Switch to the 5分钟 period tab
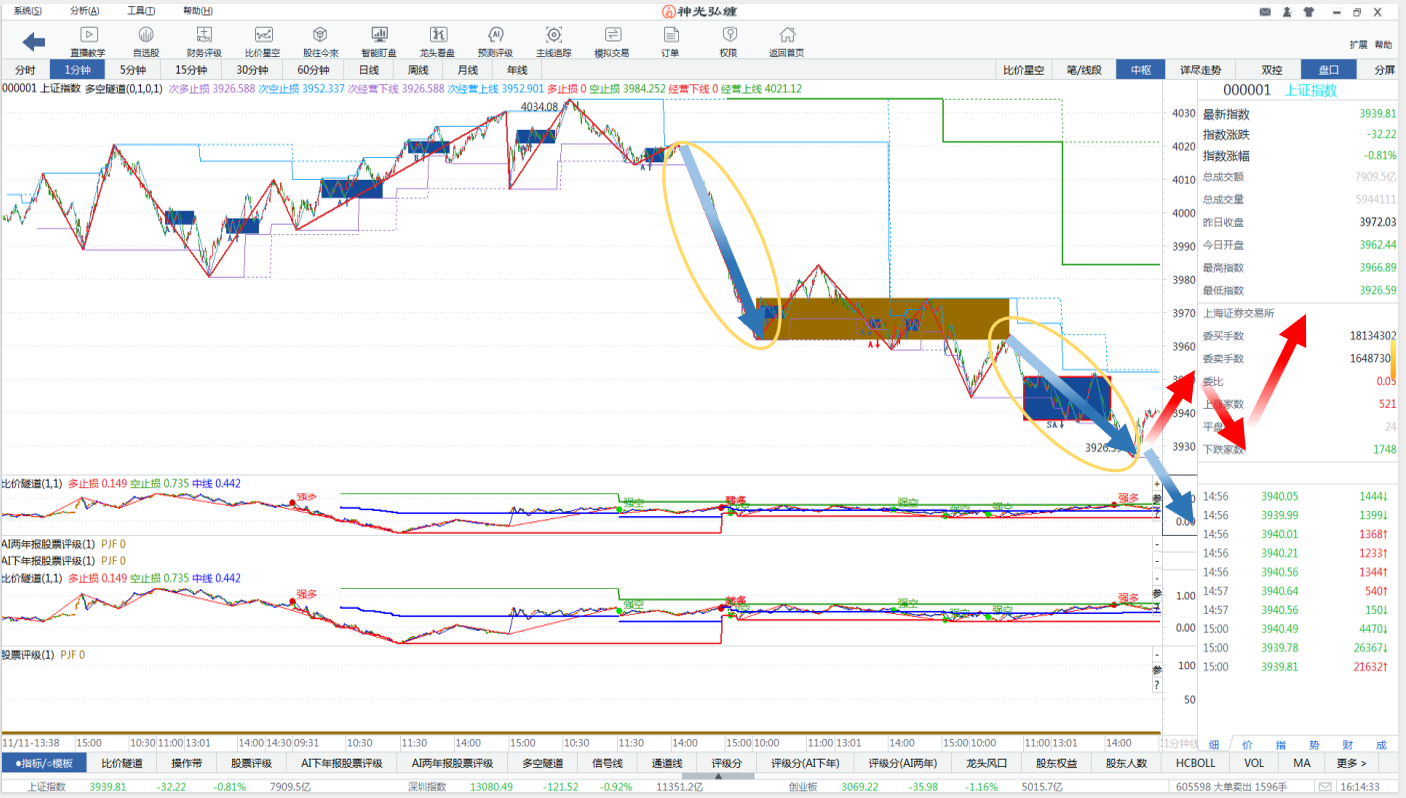The width and height of the screenshot is (1406, 798). click(132, 70)
